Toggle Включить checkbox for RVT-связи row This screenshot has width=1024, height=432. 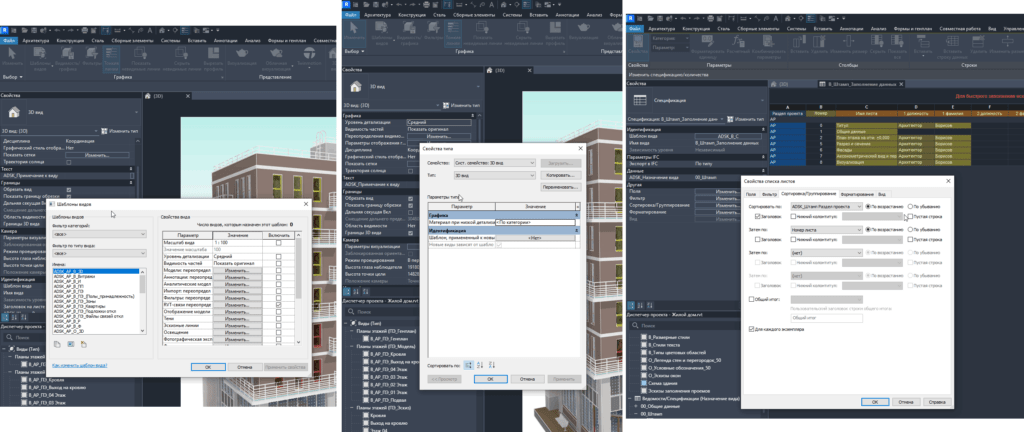coord(278,305)
